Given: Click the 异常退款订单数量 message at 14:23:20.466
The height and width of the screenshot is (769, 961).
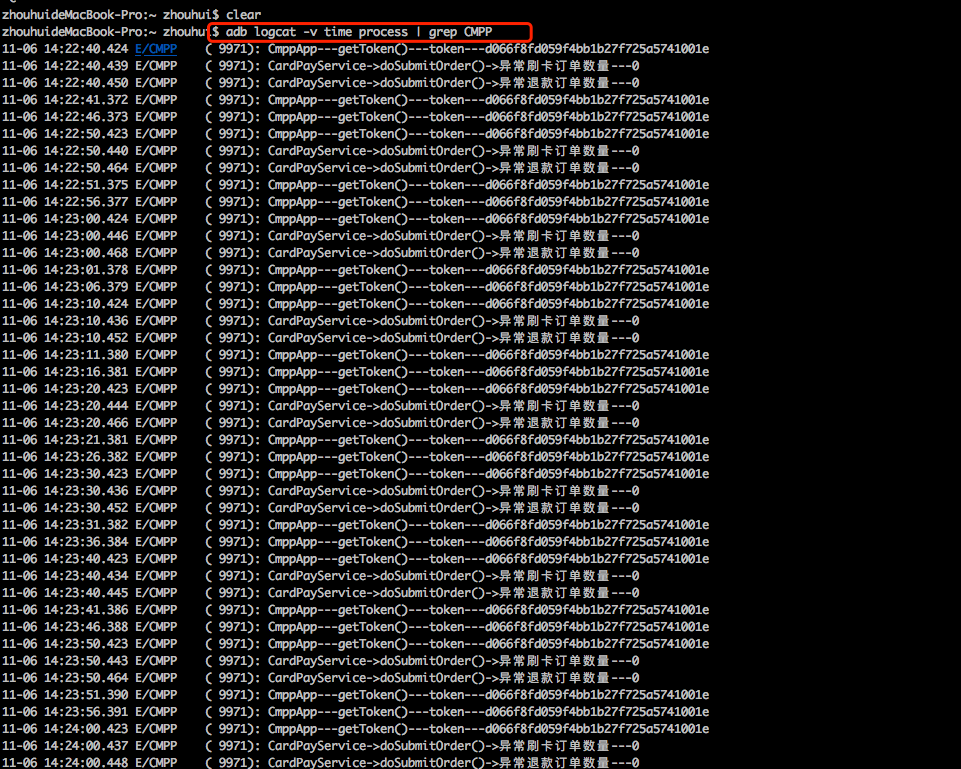Looking at the screenshot, I should click(x=454, y=423).
